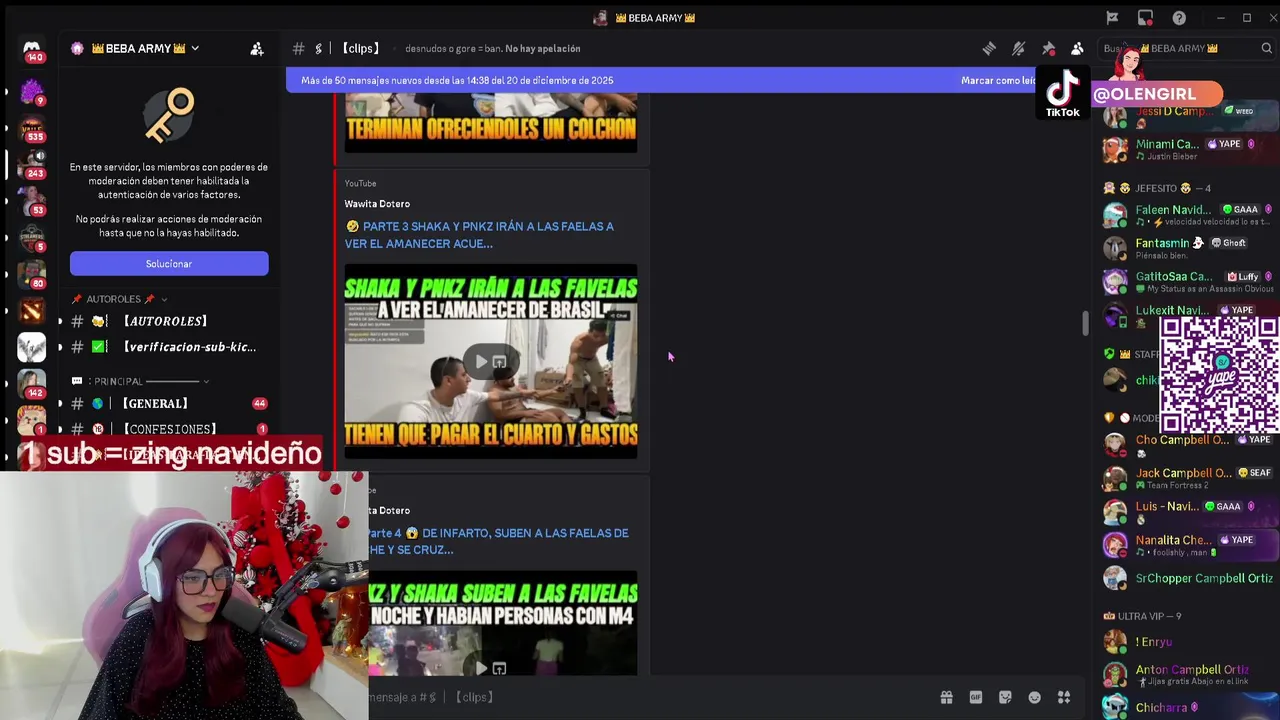Open PARTE 3 SHAKA Y PNKZ video link

point(479,235)
